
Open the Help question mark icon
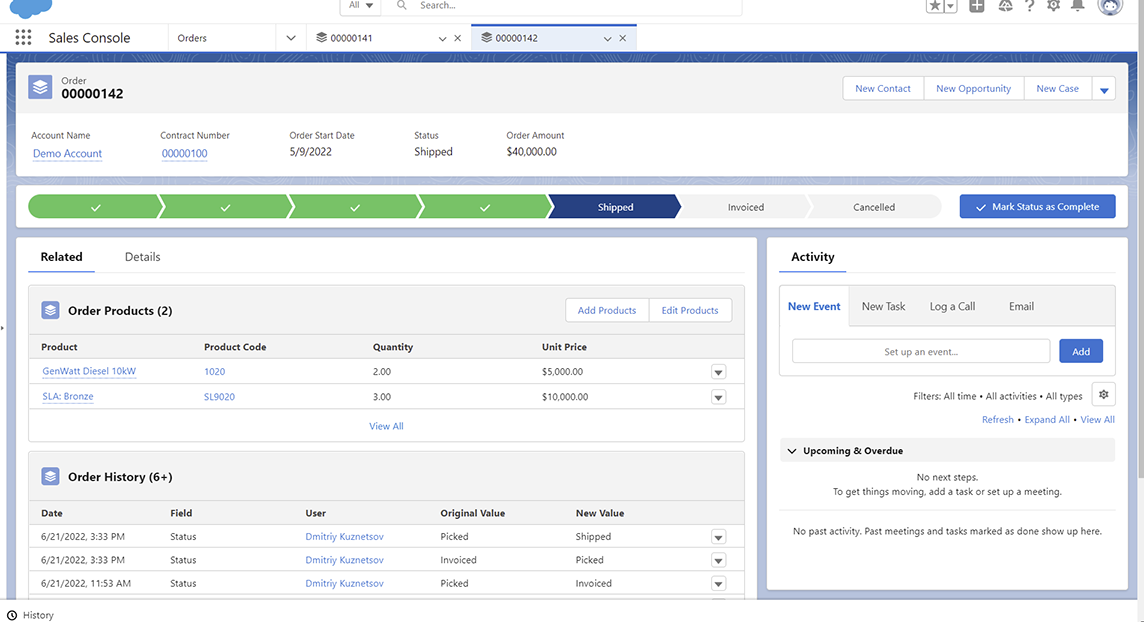click(x=1029, y=6)
